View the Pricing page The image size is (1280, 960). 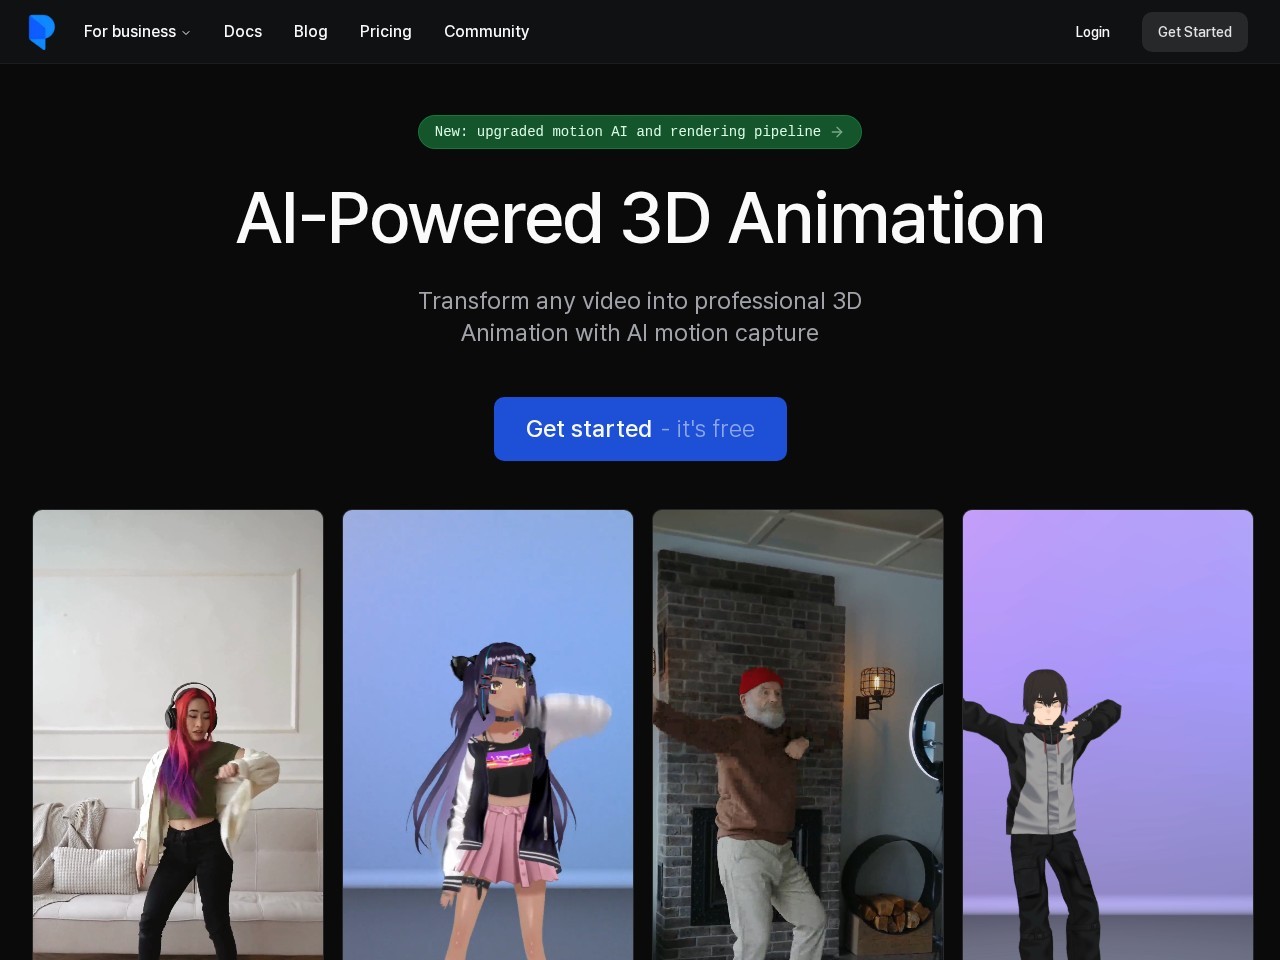coord(385,32)
